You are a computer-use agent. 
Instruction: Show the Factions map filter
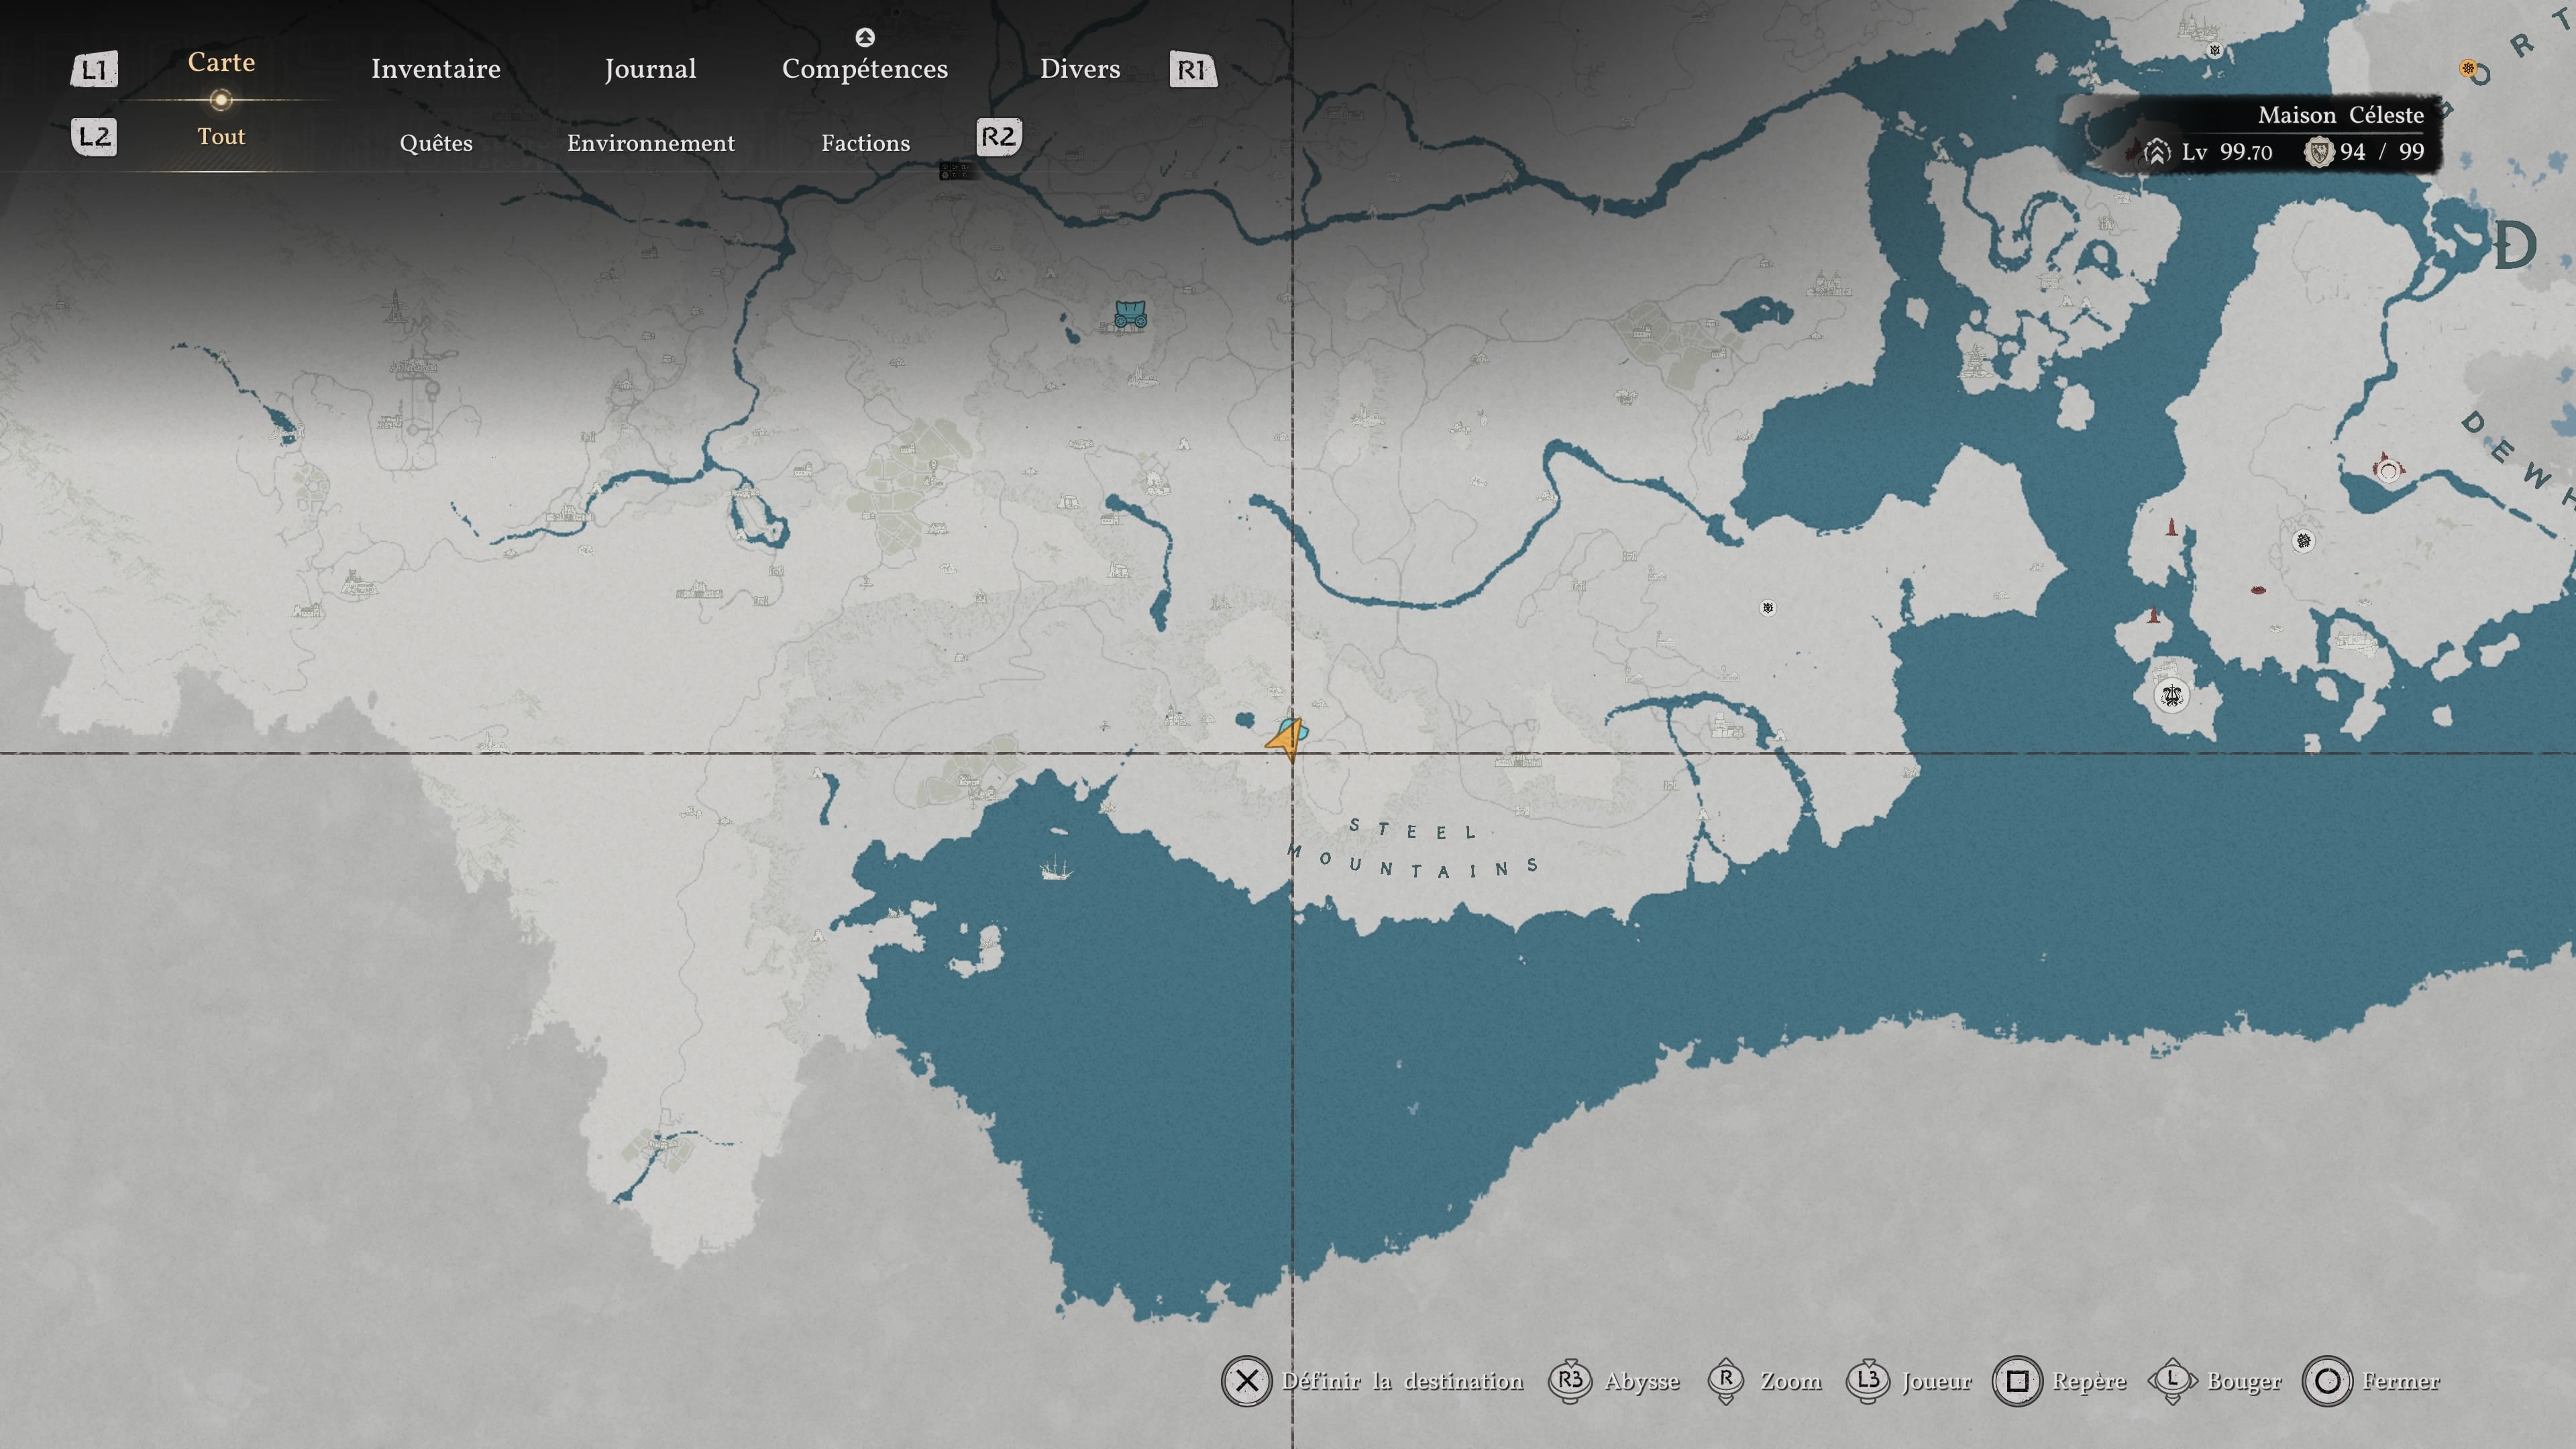pyautogui.click(x=866, y=143)
